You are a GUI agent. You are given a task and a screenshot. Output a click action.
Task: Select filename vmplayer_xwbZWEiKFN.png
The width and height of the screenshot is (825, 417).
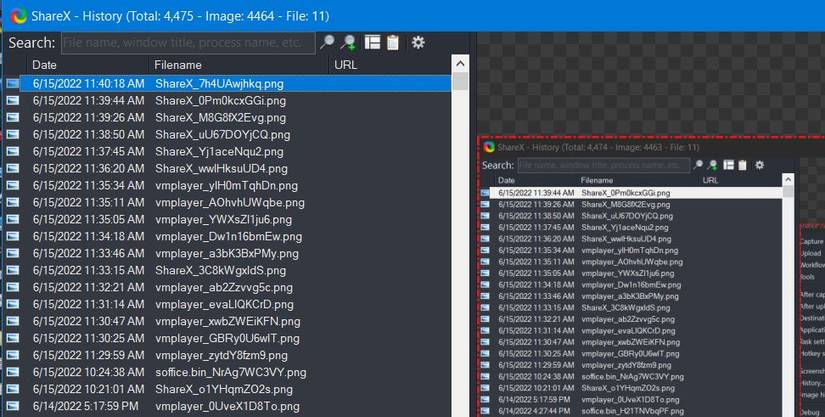(228, 321)
